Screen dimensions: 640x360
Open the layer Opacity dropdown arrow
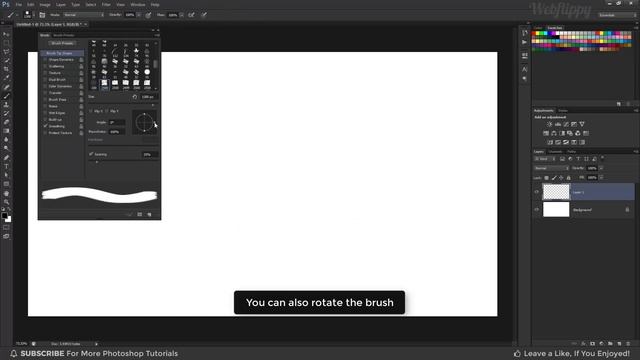pyautogui.click(x=601, y=168)
